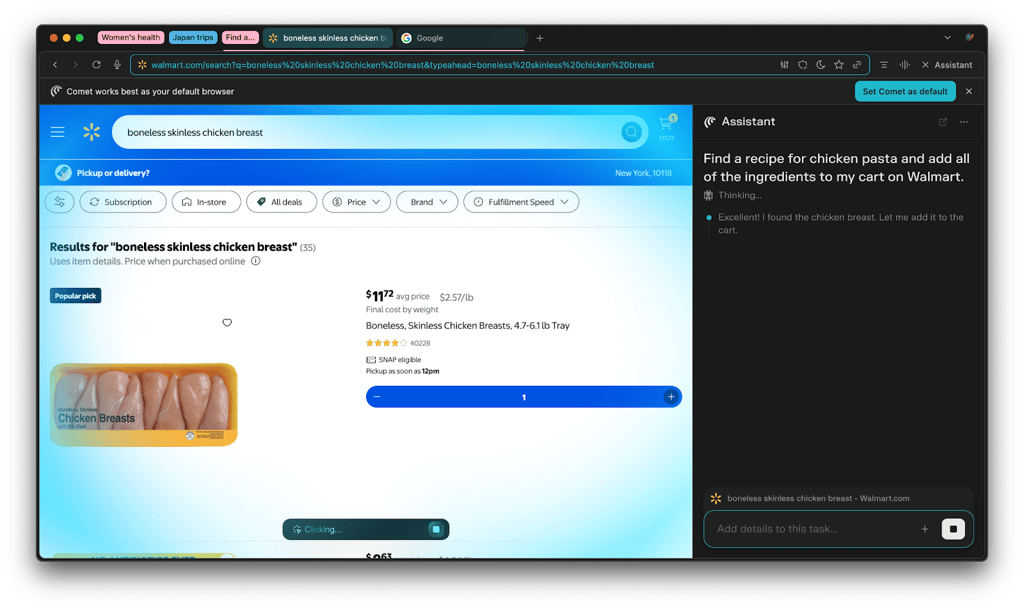The image size is (1024, 609).
Task: Activate the microphone voice input icon
Action: point(117,65)
